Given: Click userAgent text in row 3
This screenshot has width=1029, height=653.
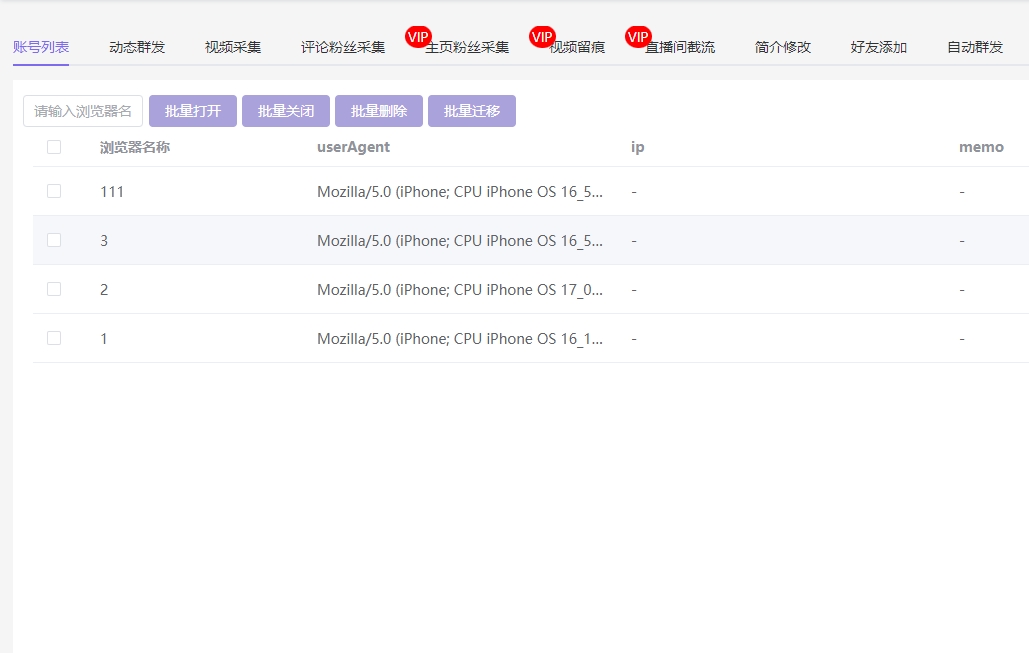Looking at the screenshot, I should tap(460, 241).
